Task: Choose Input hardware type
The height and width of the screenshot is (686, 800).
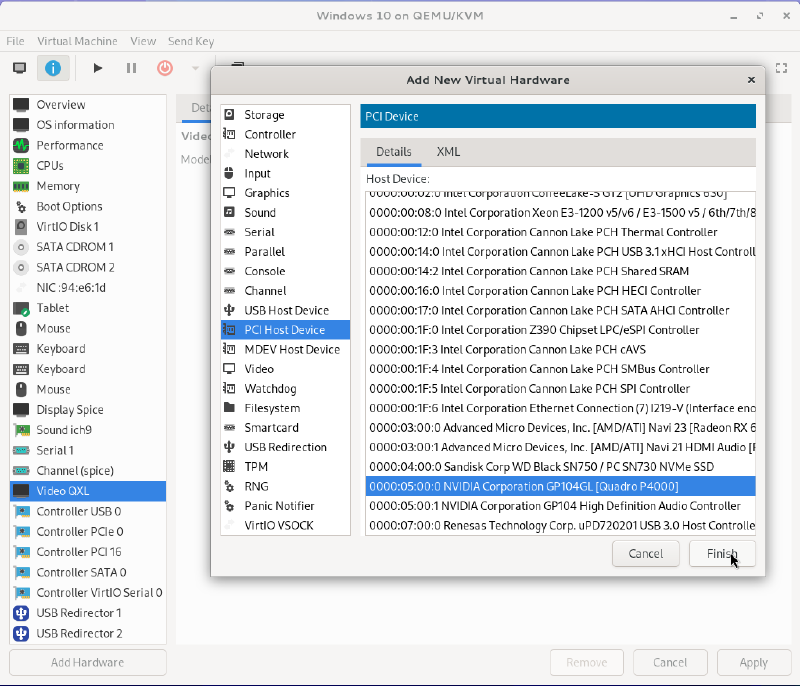Action: pos(286,173)
